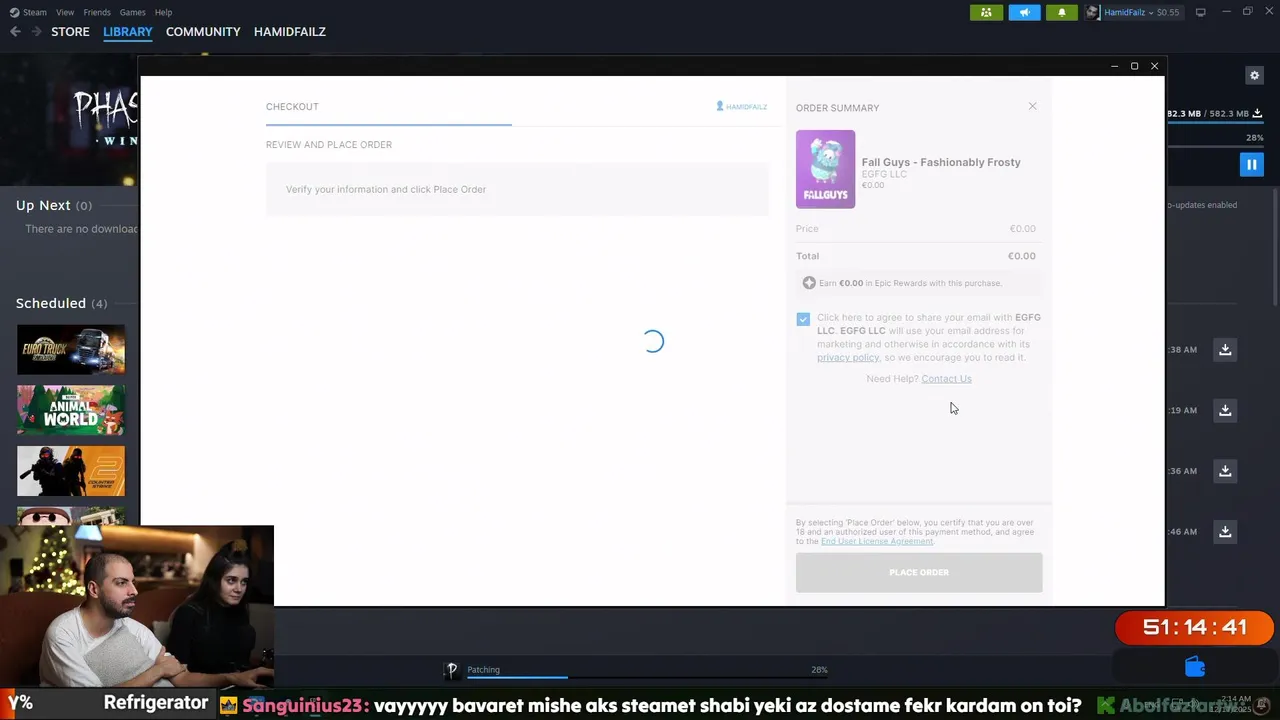Click the Big Picture mode monitor icon
The height and width of the screenshot is (720, 1280).
[x=1201, y=12]
